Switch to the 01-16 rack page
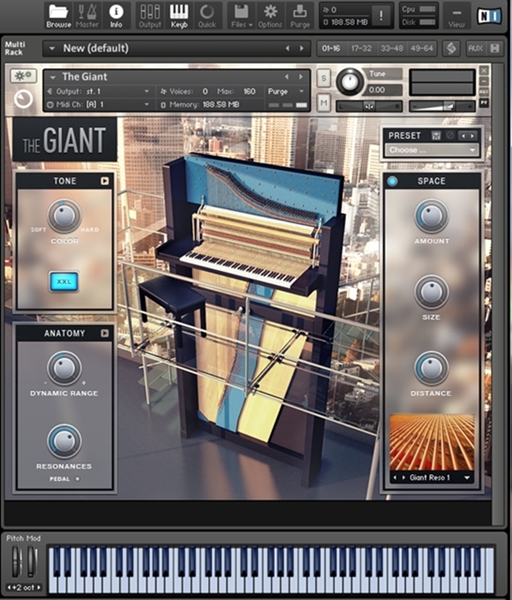512x600 pixels. coord(331,49)
